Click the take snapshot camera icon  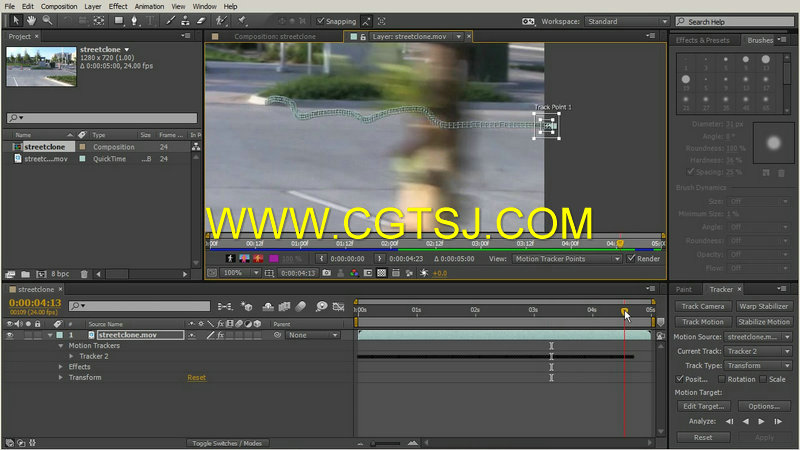(x=327, y=273)
